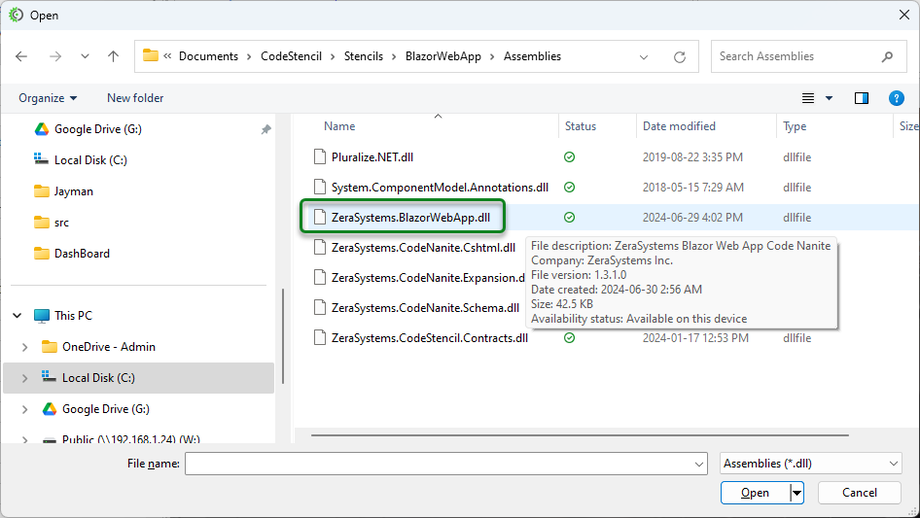Expand the OneDrive - Admin tree node
Image resolution: width=920 pixels, height=518 pixels.
click(26, 347)
